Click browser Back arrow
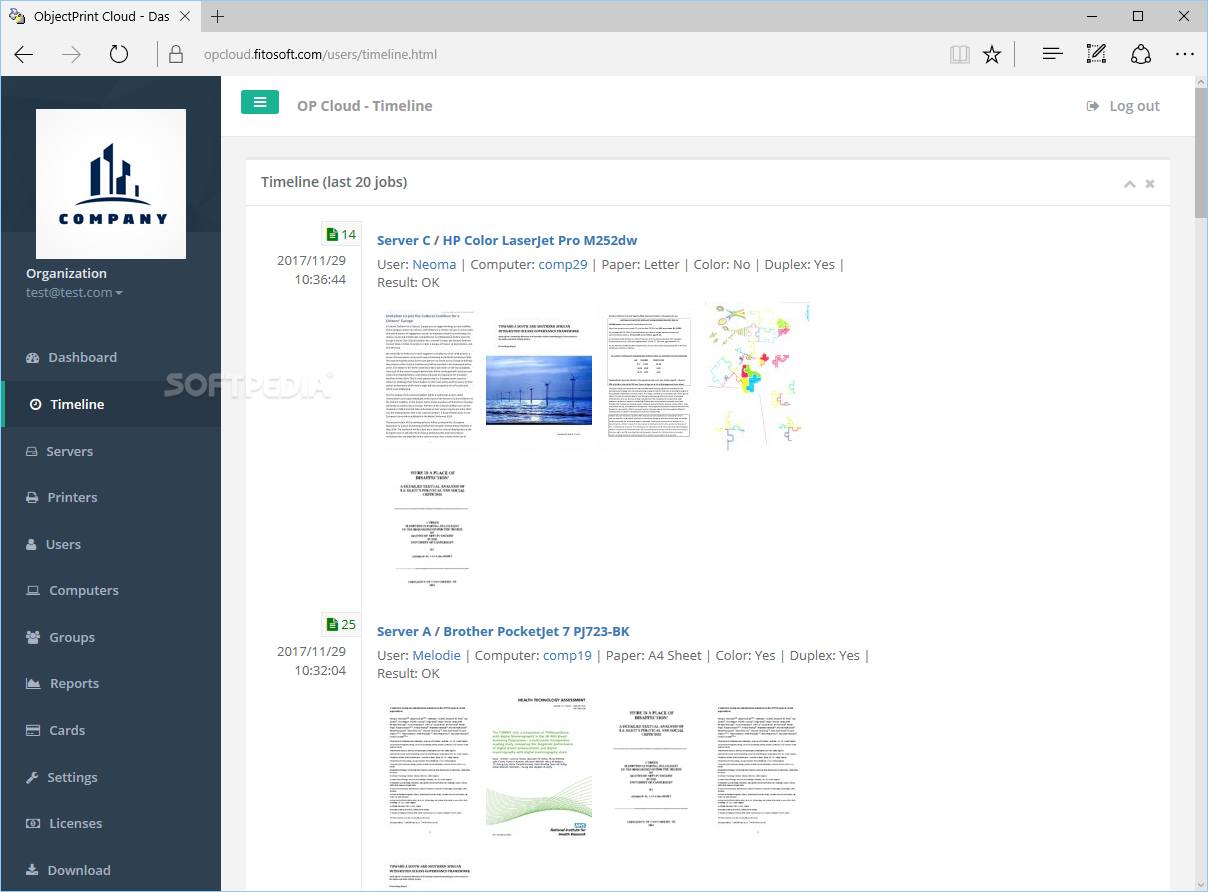 (x=25, y=55)
